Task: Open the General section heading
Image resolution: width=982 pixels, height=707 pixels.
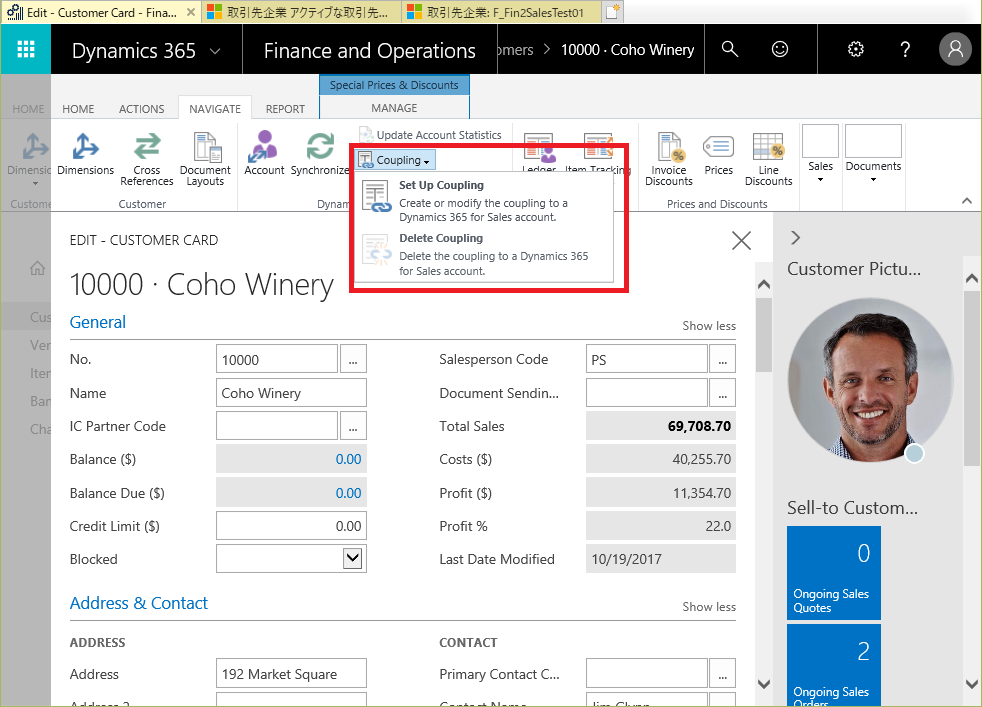Action: pyautogui.click(x=98, y=322)
